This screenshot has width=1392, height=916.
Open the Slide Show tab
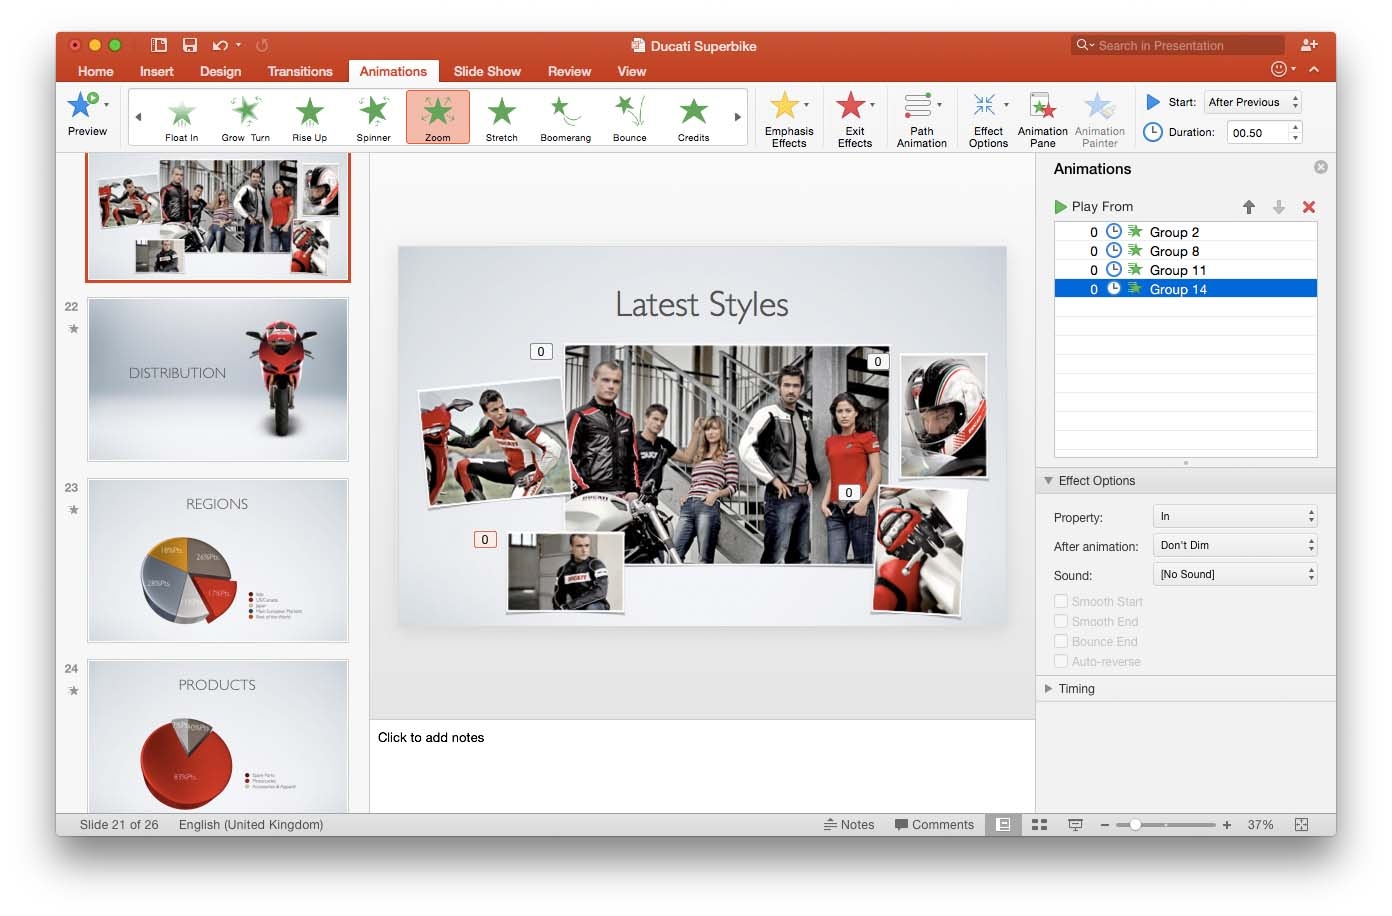[x=487, y=71]
